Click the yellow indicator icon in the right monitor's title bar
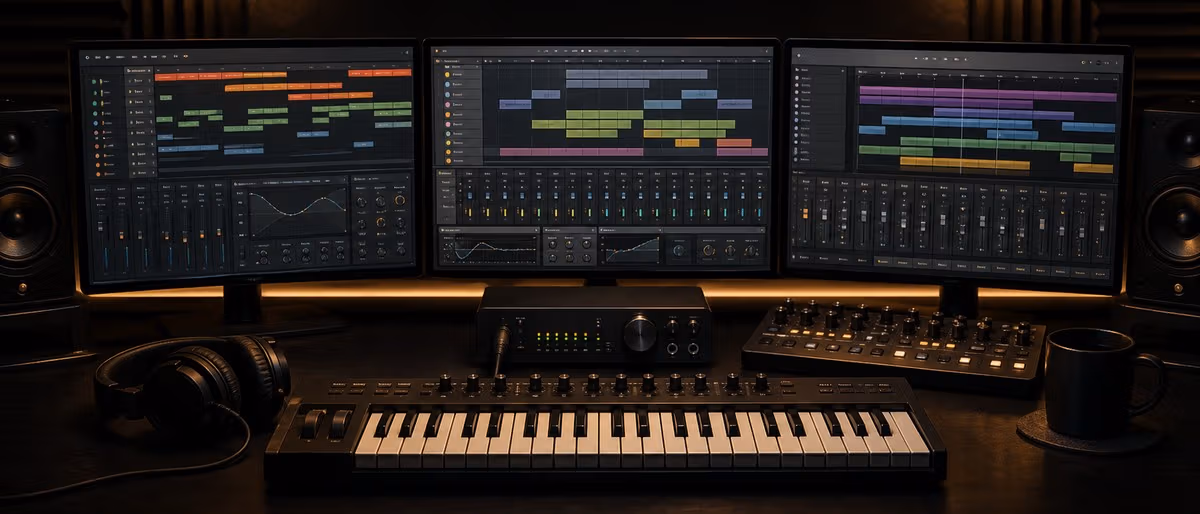This screenshot has width=1200, height=514. tap(1084, 62)
